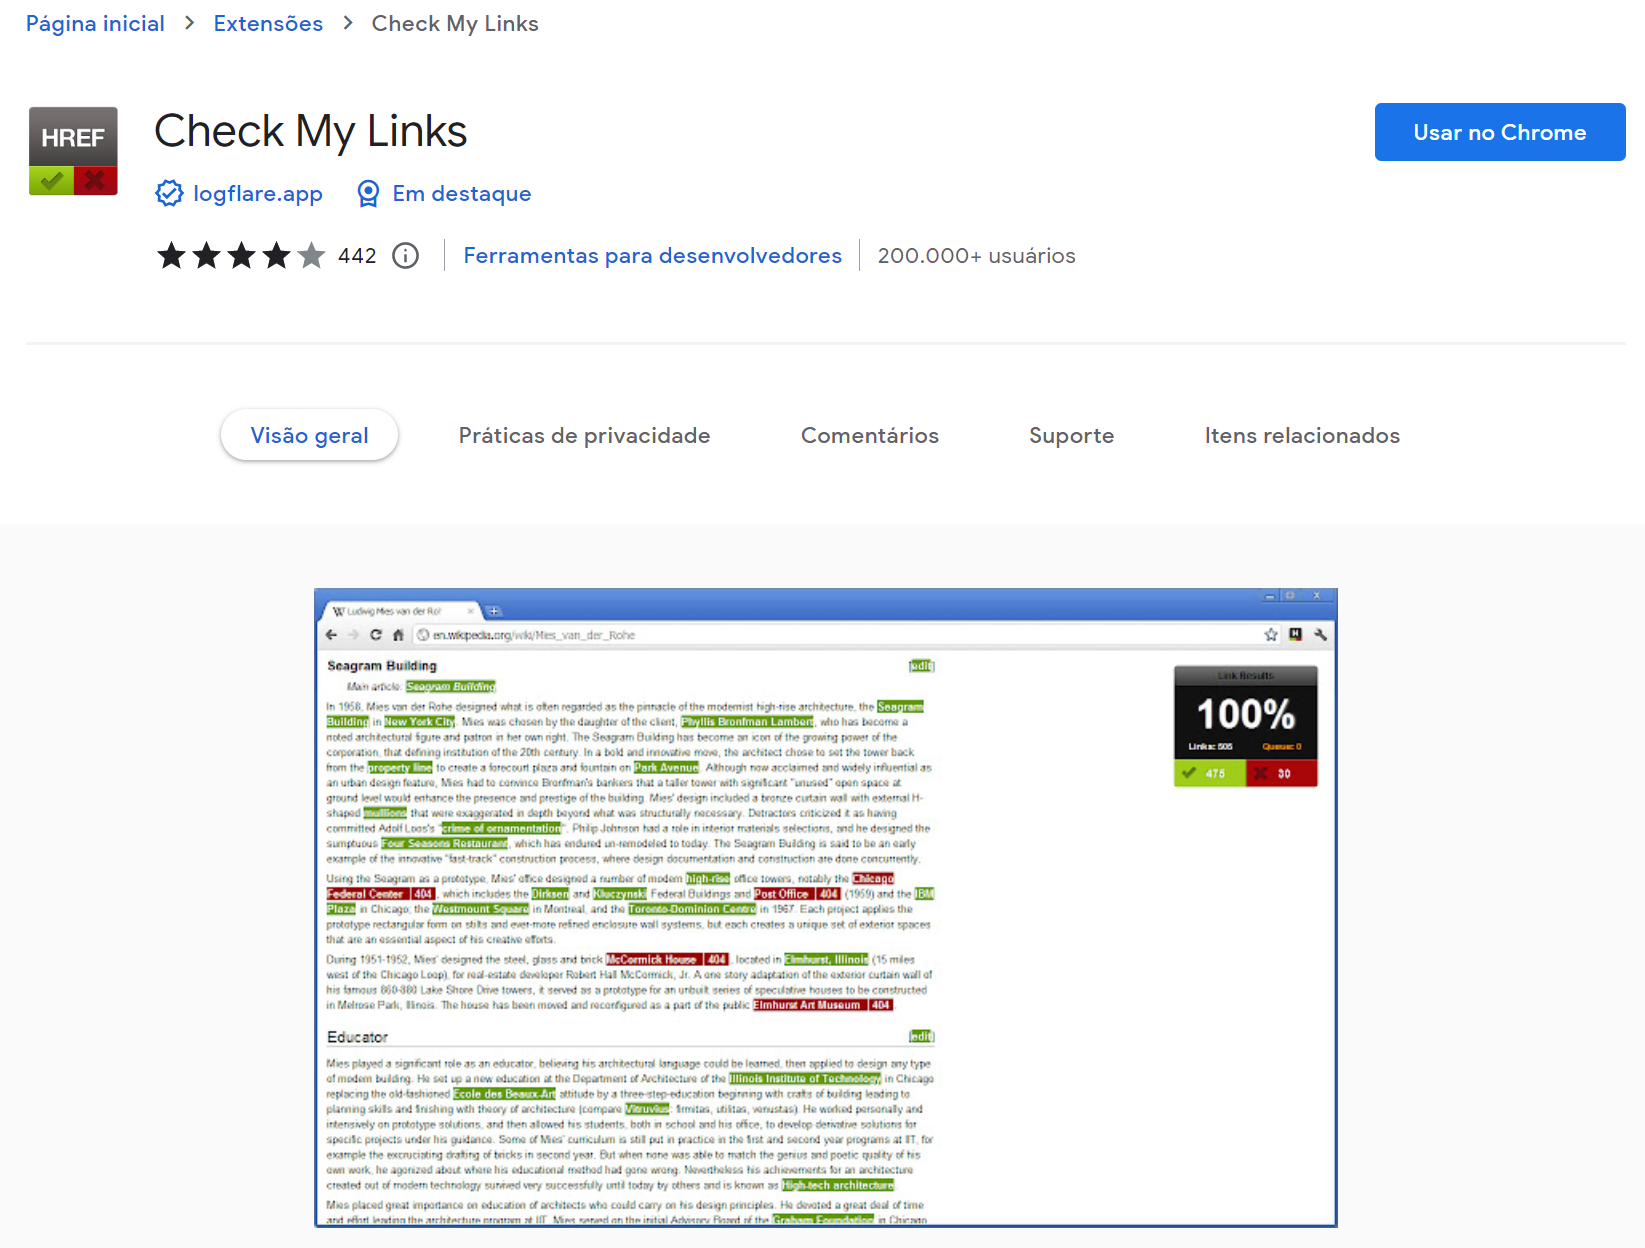Screen dimensions: 1645x1248
Task: Visit the logflare.app publisher link
Action: coord(258,194)
